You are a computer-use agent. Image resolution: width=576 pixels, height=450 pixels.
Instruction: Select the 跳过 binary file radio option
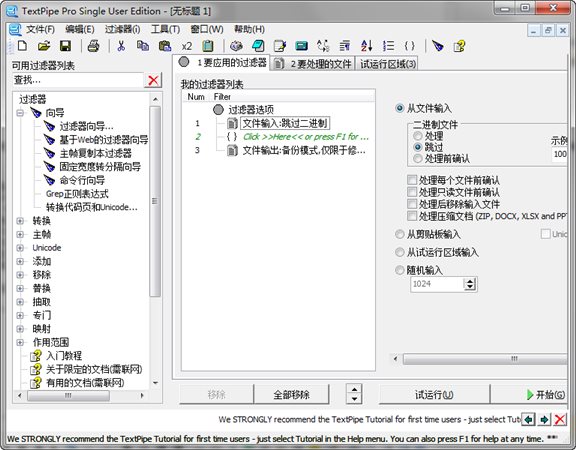pyautogui.click(x=417, y=147)
